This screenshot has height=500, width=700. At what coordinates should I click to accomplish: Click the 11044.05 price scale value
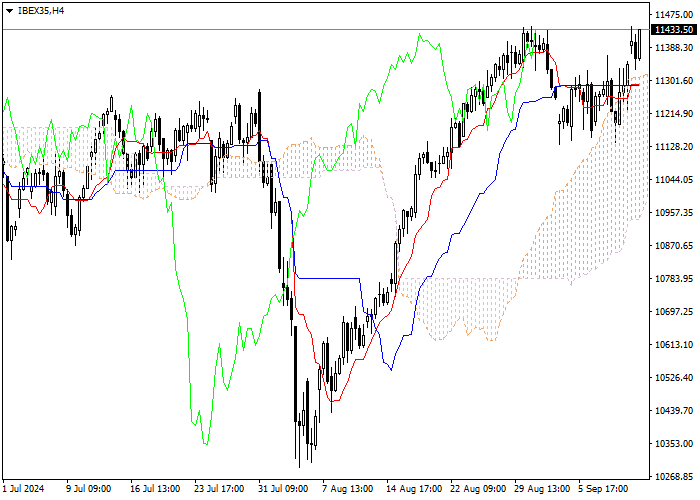coord(674,180)
